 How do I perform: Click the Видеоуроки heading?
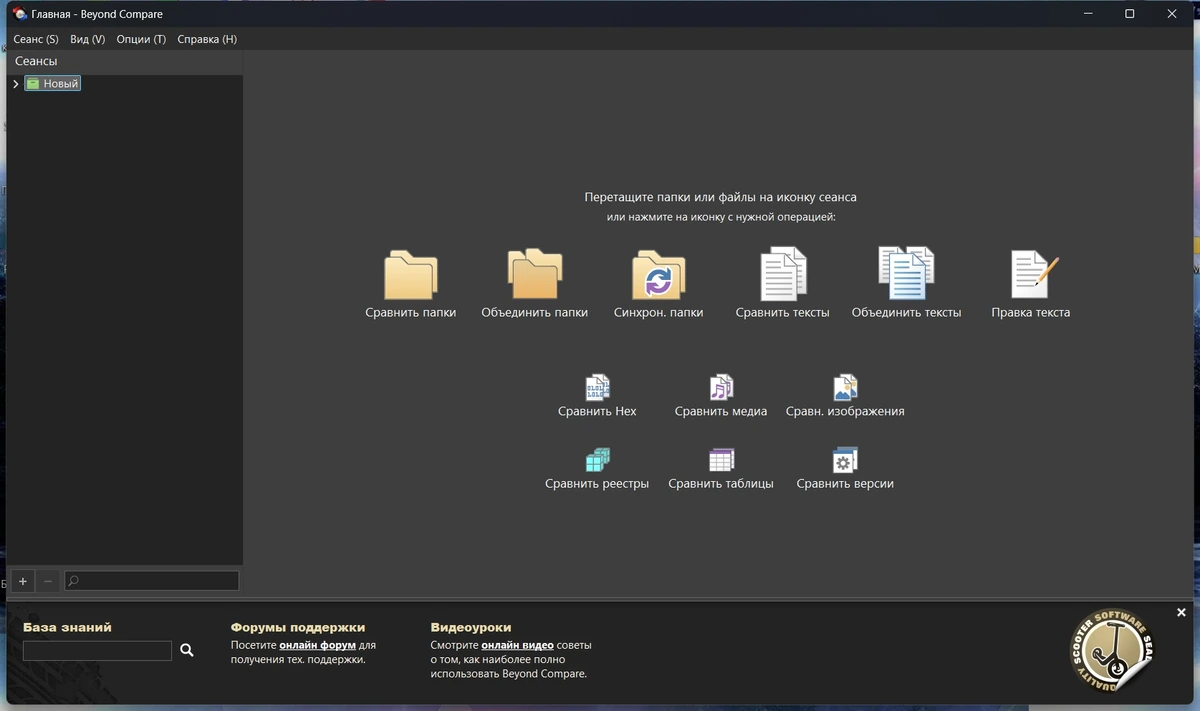(x=471, y=627)
